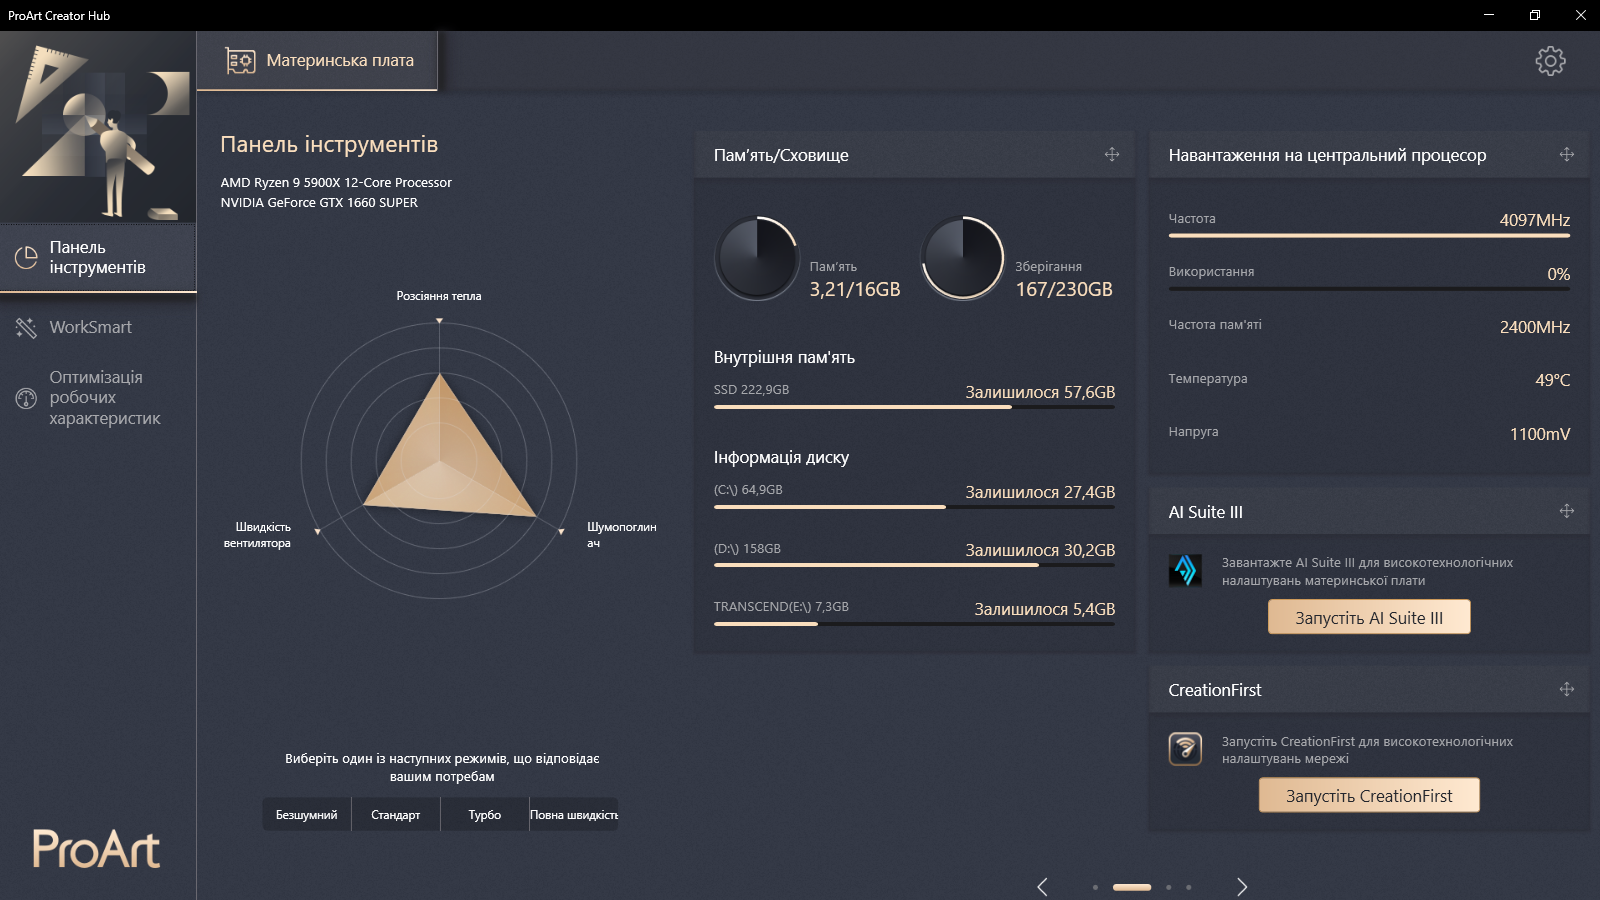Open the WorkSmart section icon
The height and width of the screenshot is (900, 1600).
click(25, 327)
